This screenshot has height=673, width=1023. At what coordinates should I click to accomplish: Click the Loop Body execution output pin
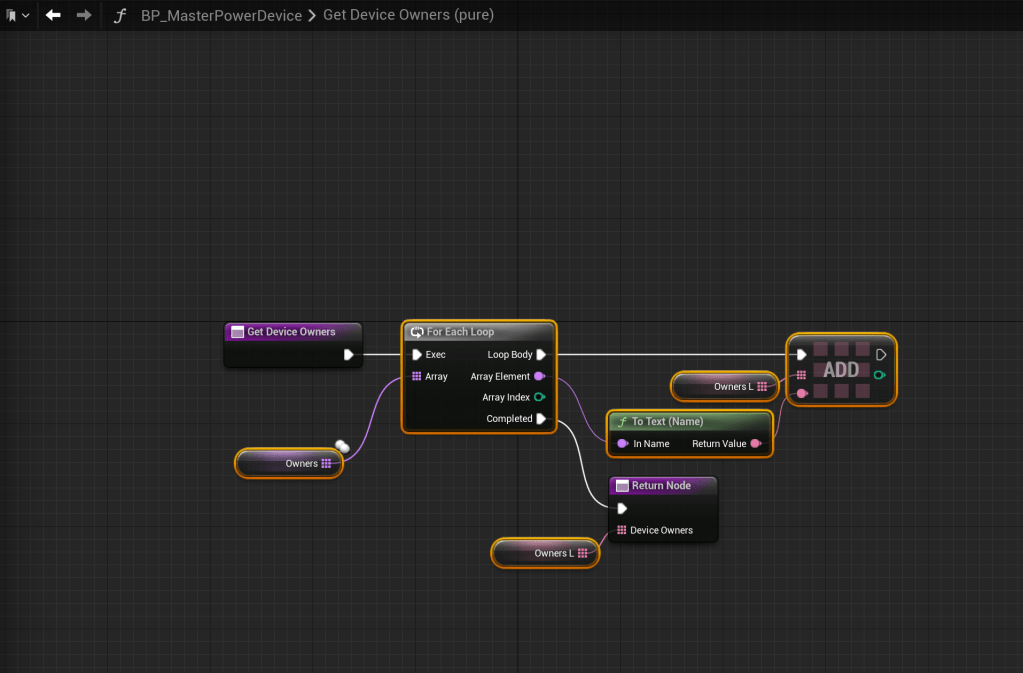coord(540,355)
